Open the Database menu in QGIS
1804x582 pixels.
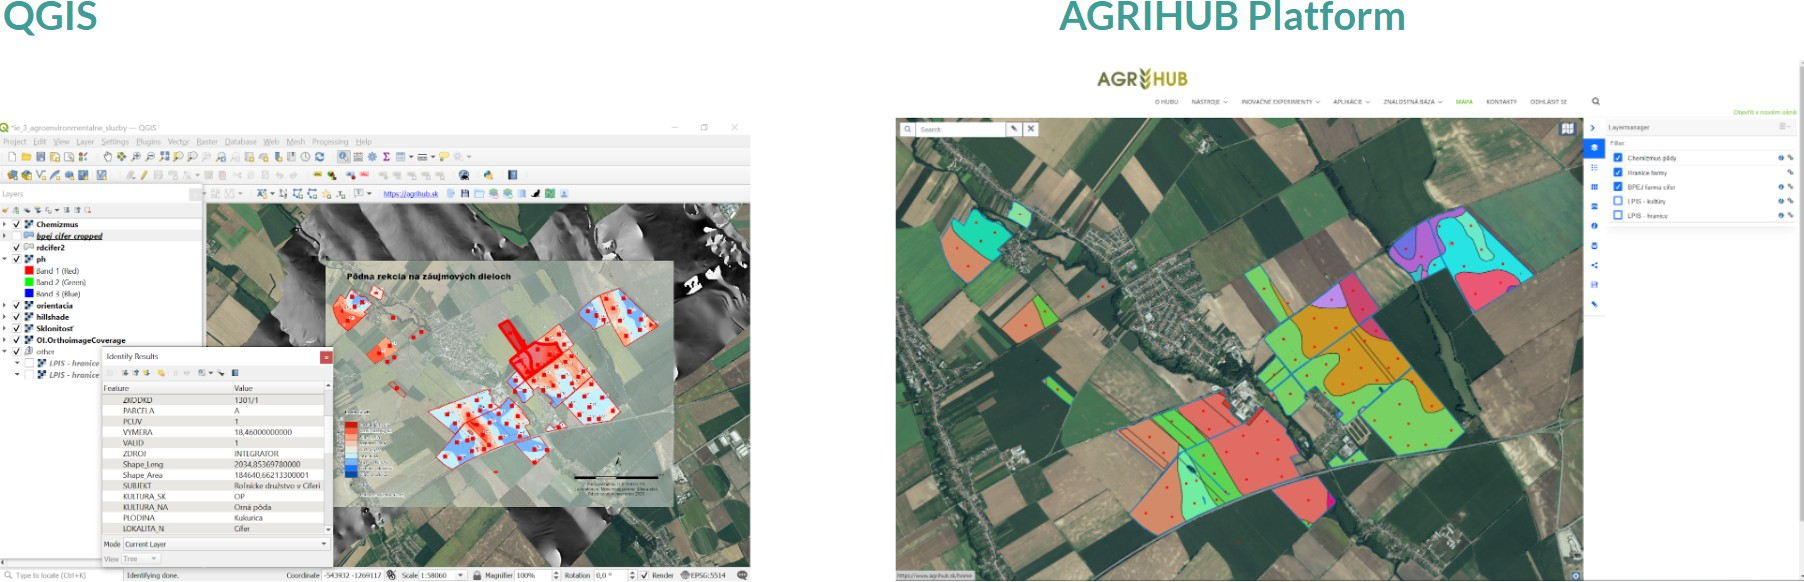click(x=240, y=142)
